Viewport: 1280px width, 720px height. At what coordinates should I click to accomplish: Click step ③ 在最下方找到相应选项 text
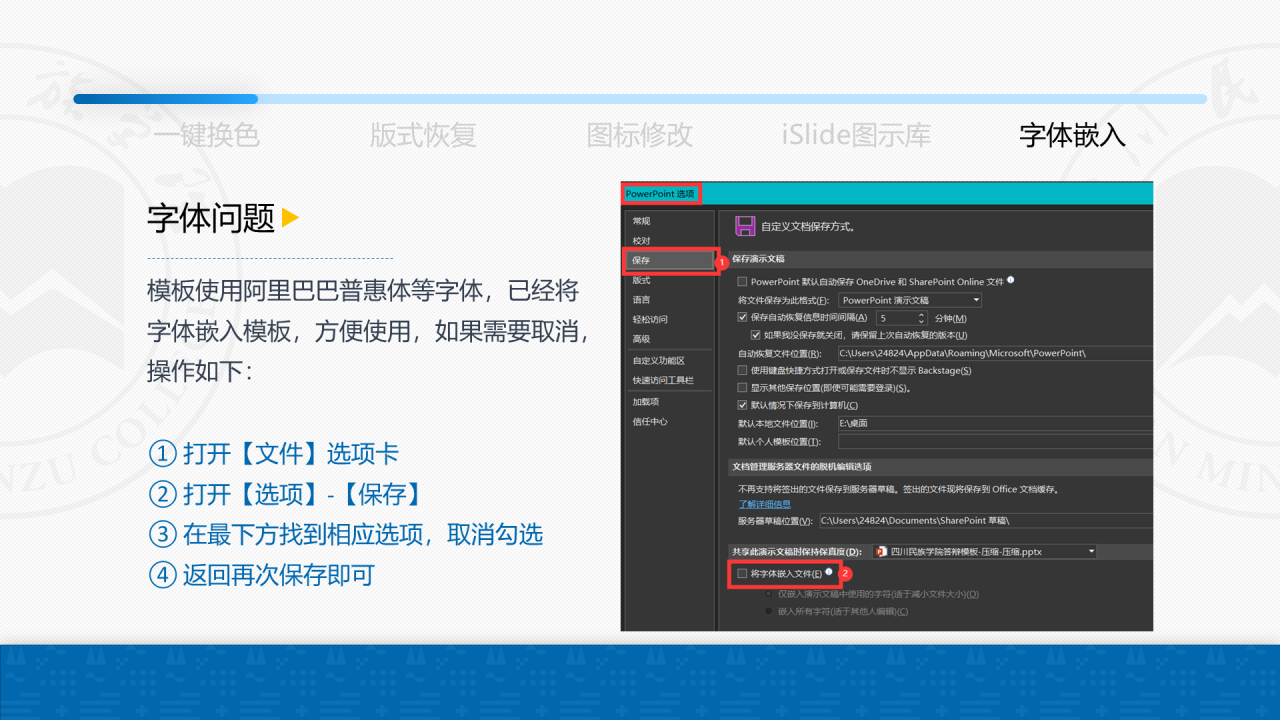tap(346, 534)
